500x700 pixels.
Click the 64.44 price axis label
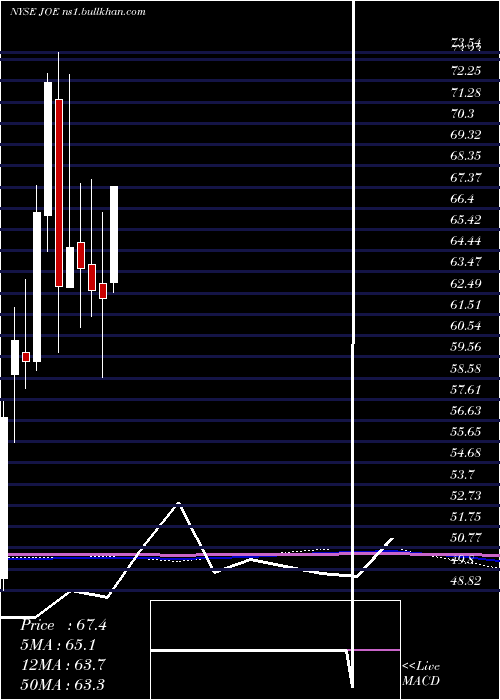click(466, 241)
